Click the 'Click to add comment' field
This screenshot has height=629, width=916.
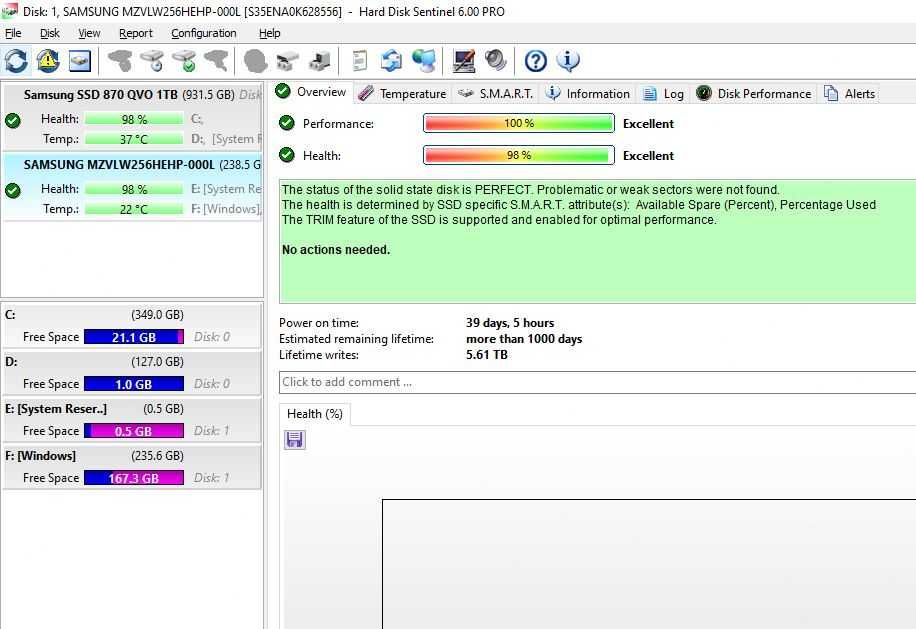click(x=597, y=382)
